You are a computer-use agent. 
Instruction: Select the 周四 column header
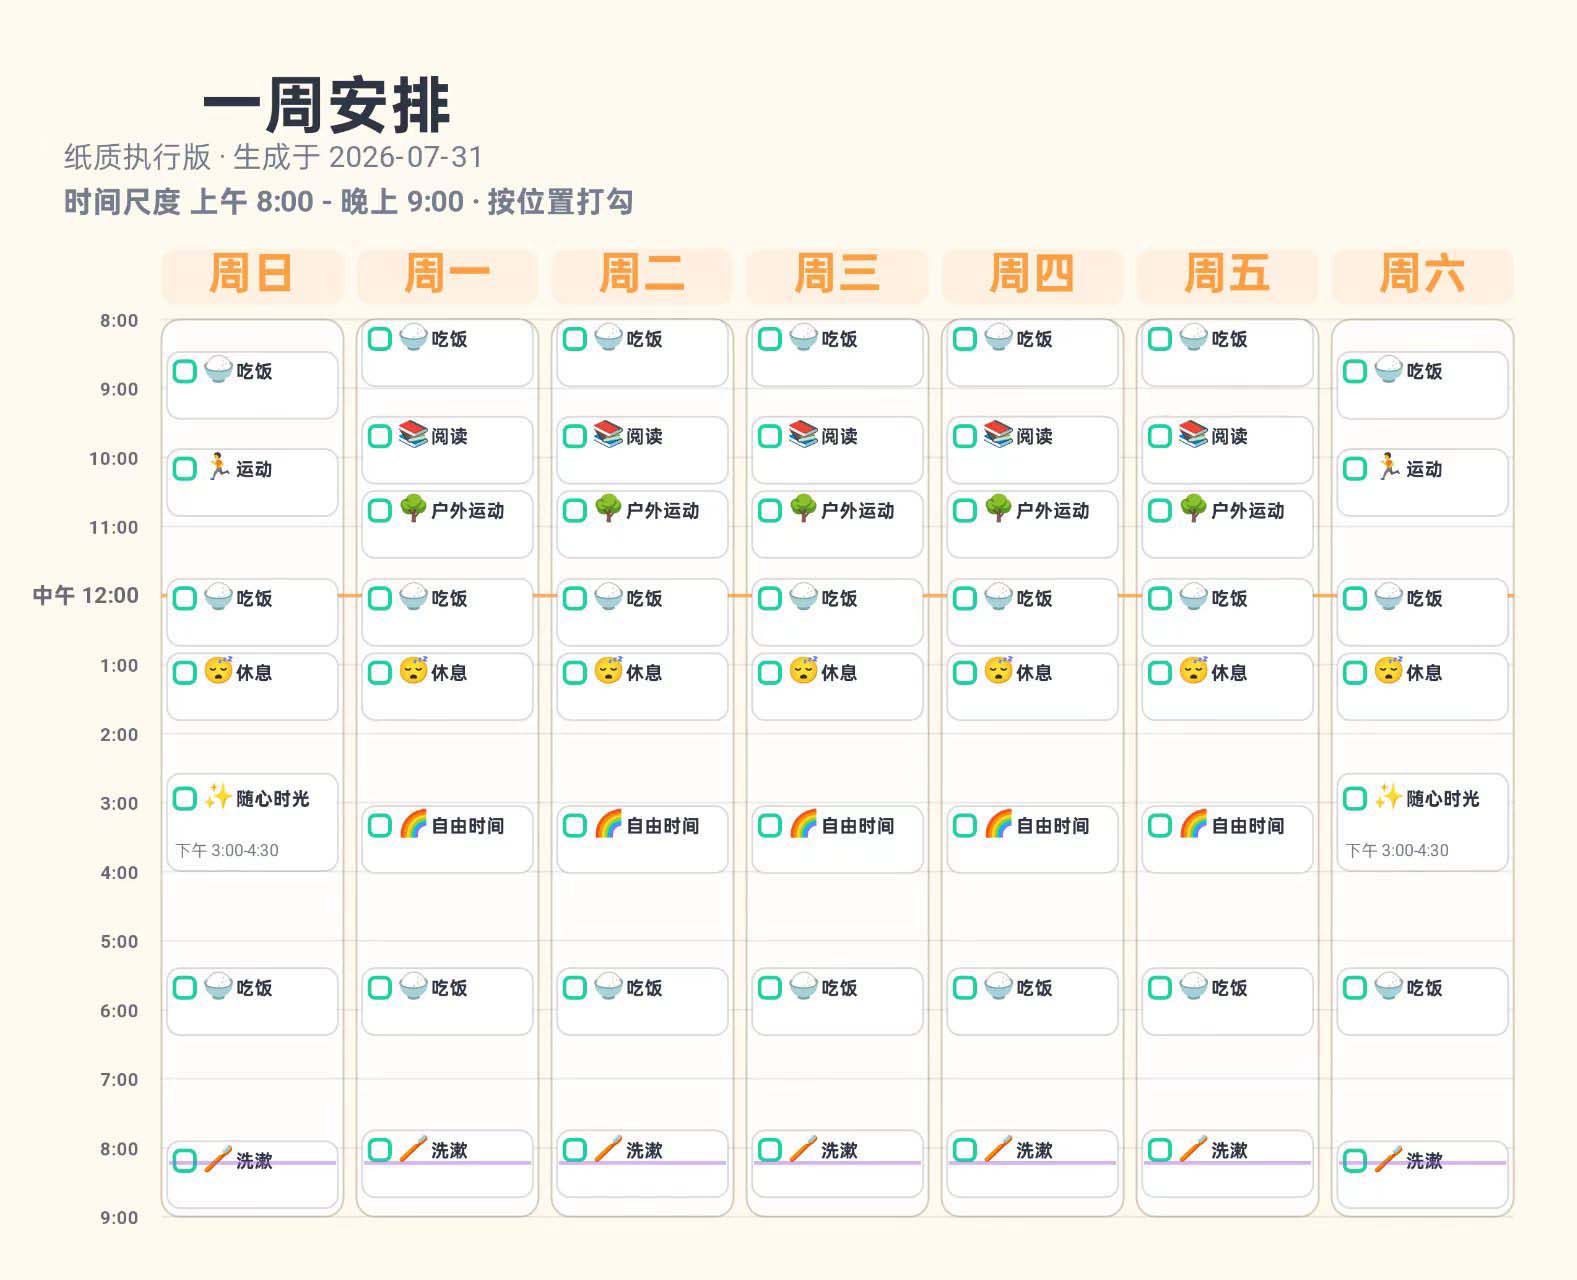1032,274
